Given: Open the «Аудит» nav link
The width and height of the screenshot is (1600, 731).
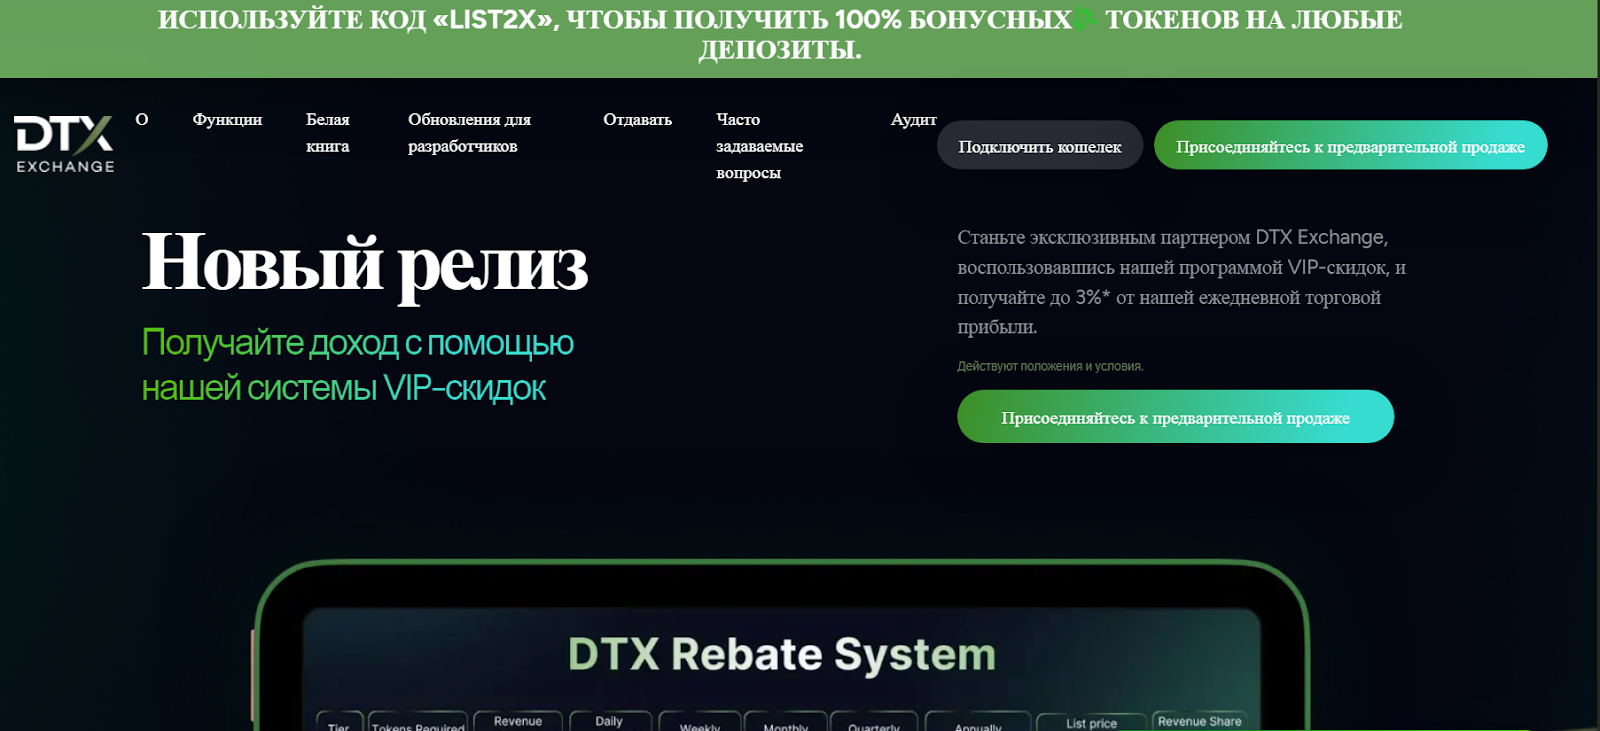Looking at the screenshot, I should (x=913, y=119).
